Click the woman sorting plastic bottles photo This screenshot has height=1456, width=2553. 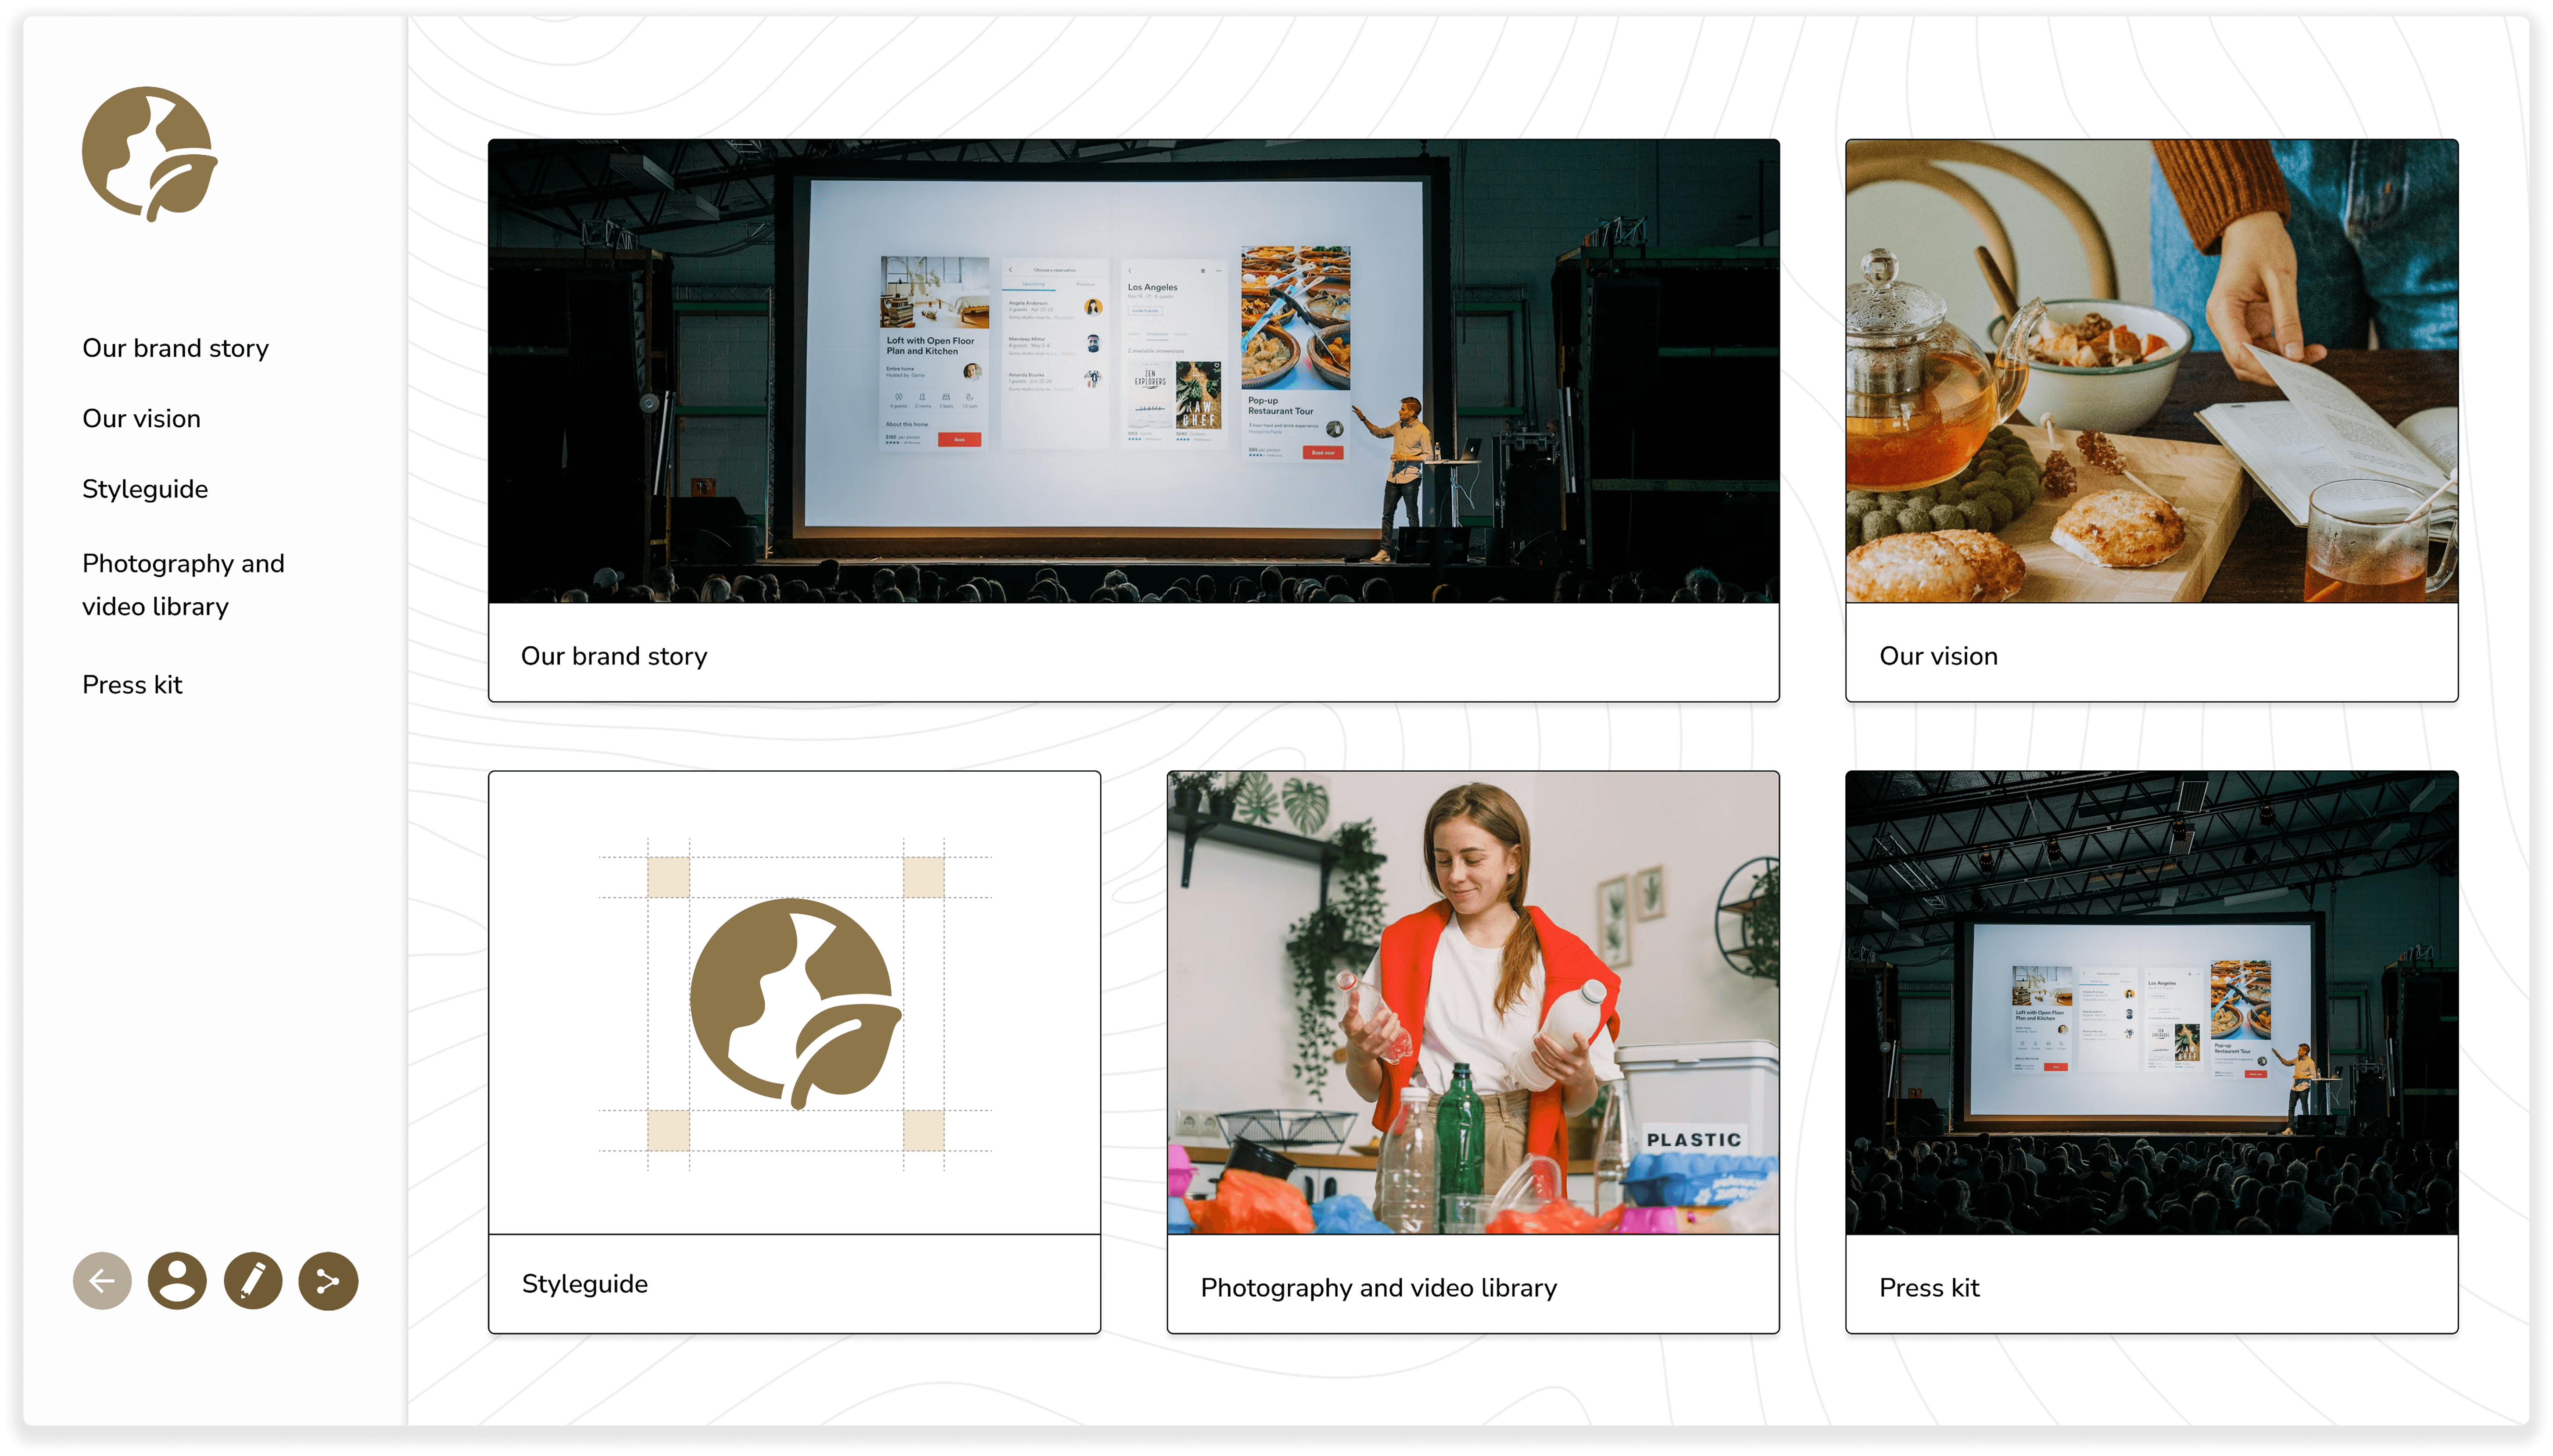(x=1472, y=1002)
